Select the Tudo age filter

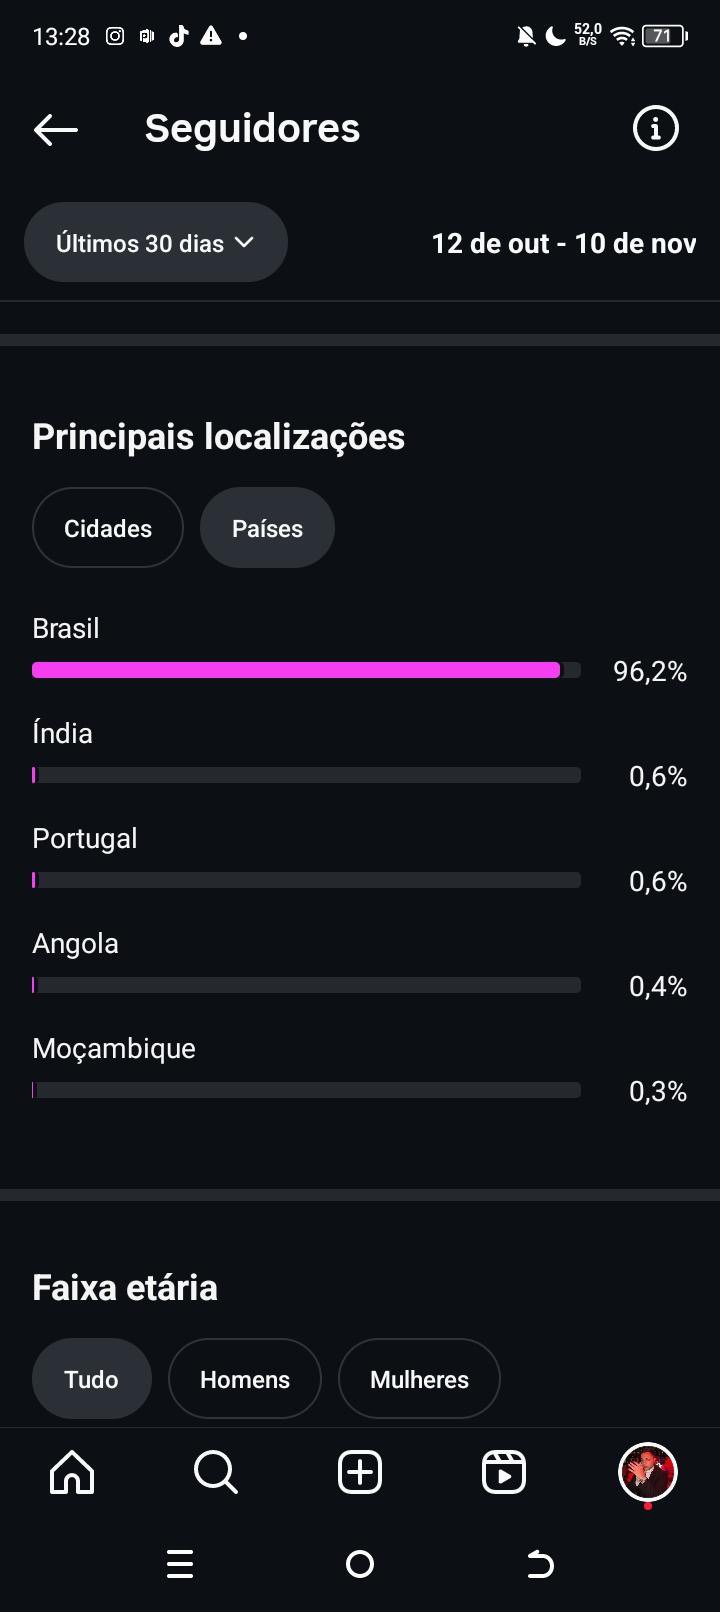(91, 1379)
